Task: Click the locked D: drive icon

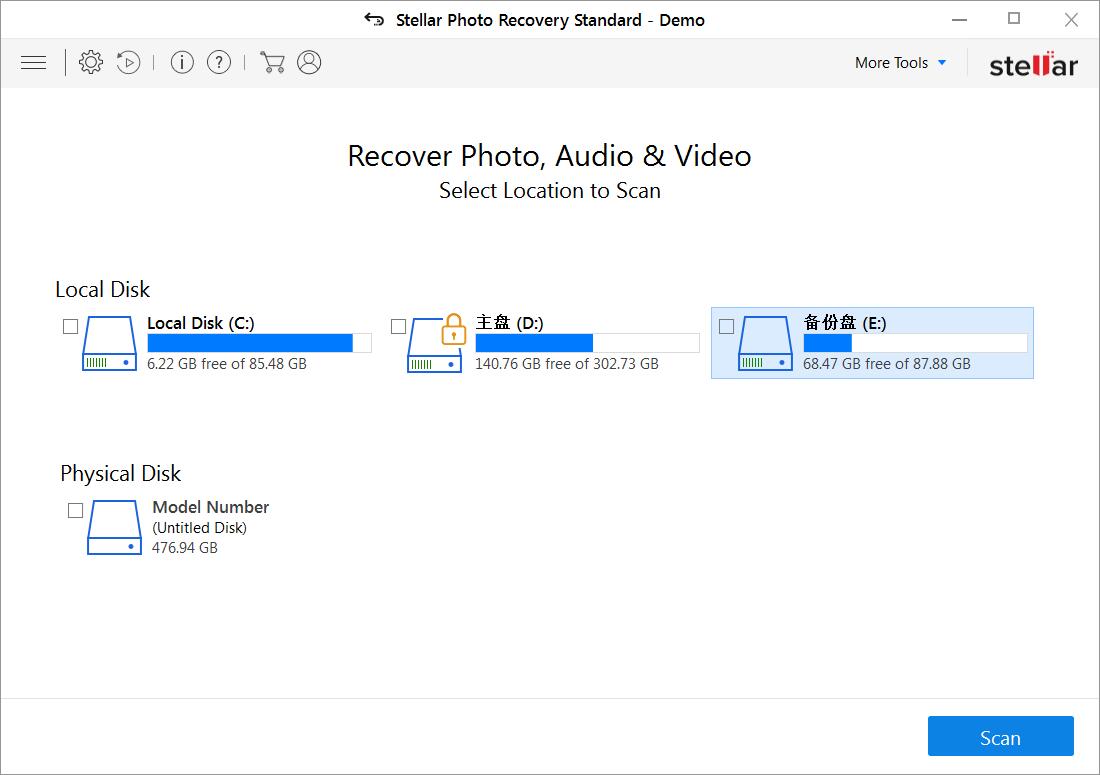Action: click(434, 345)
